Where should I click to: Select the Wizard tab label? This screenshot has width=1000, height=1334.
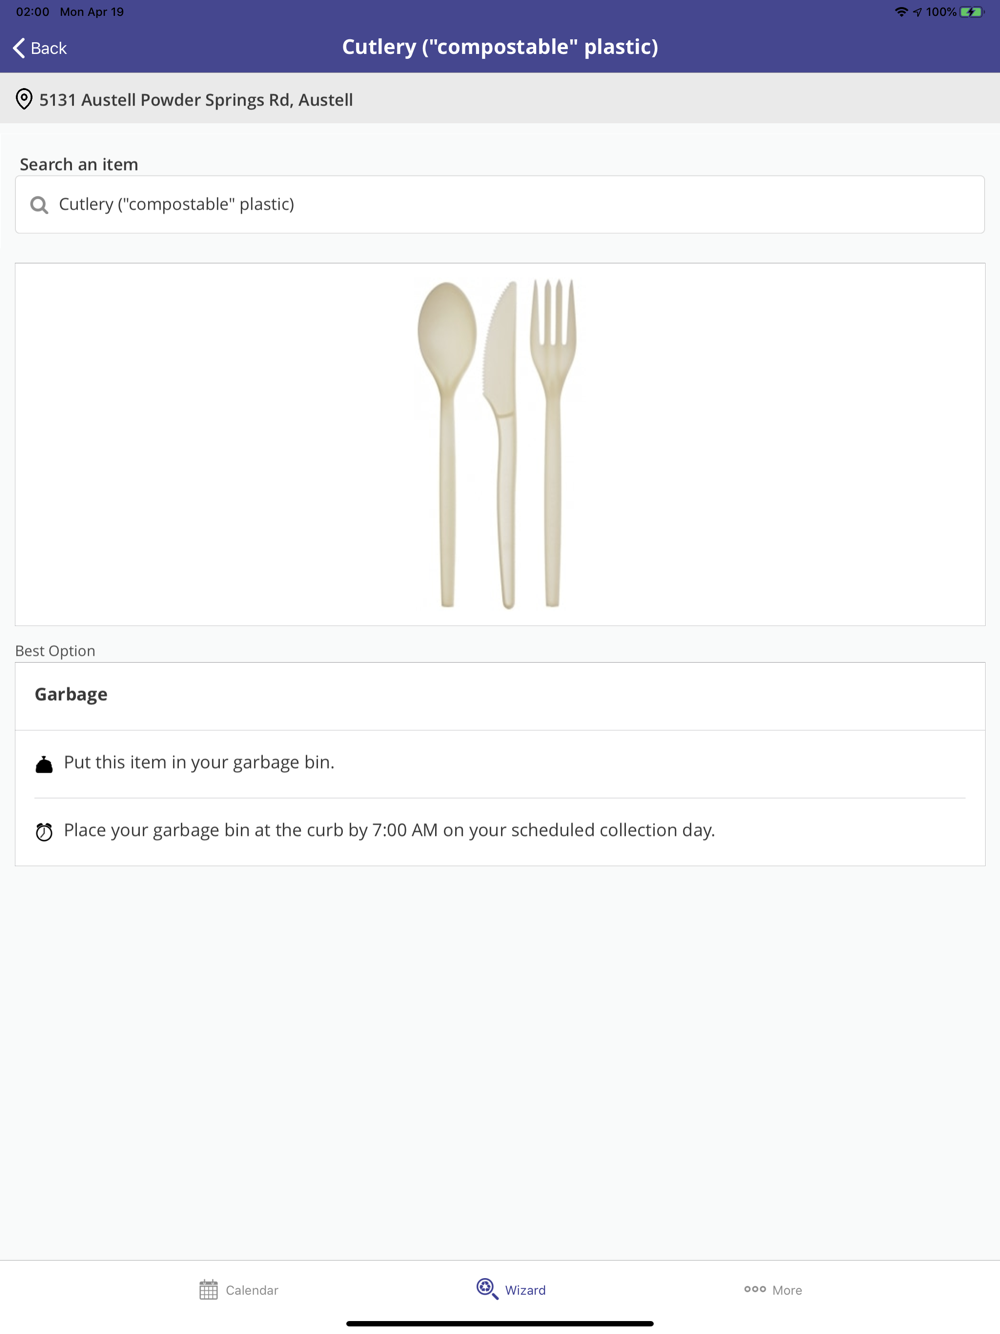525,1290
